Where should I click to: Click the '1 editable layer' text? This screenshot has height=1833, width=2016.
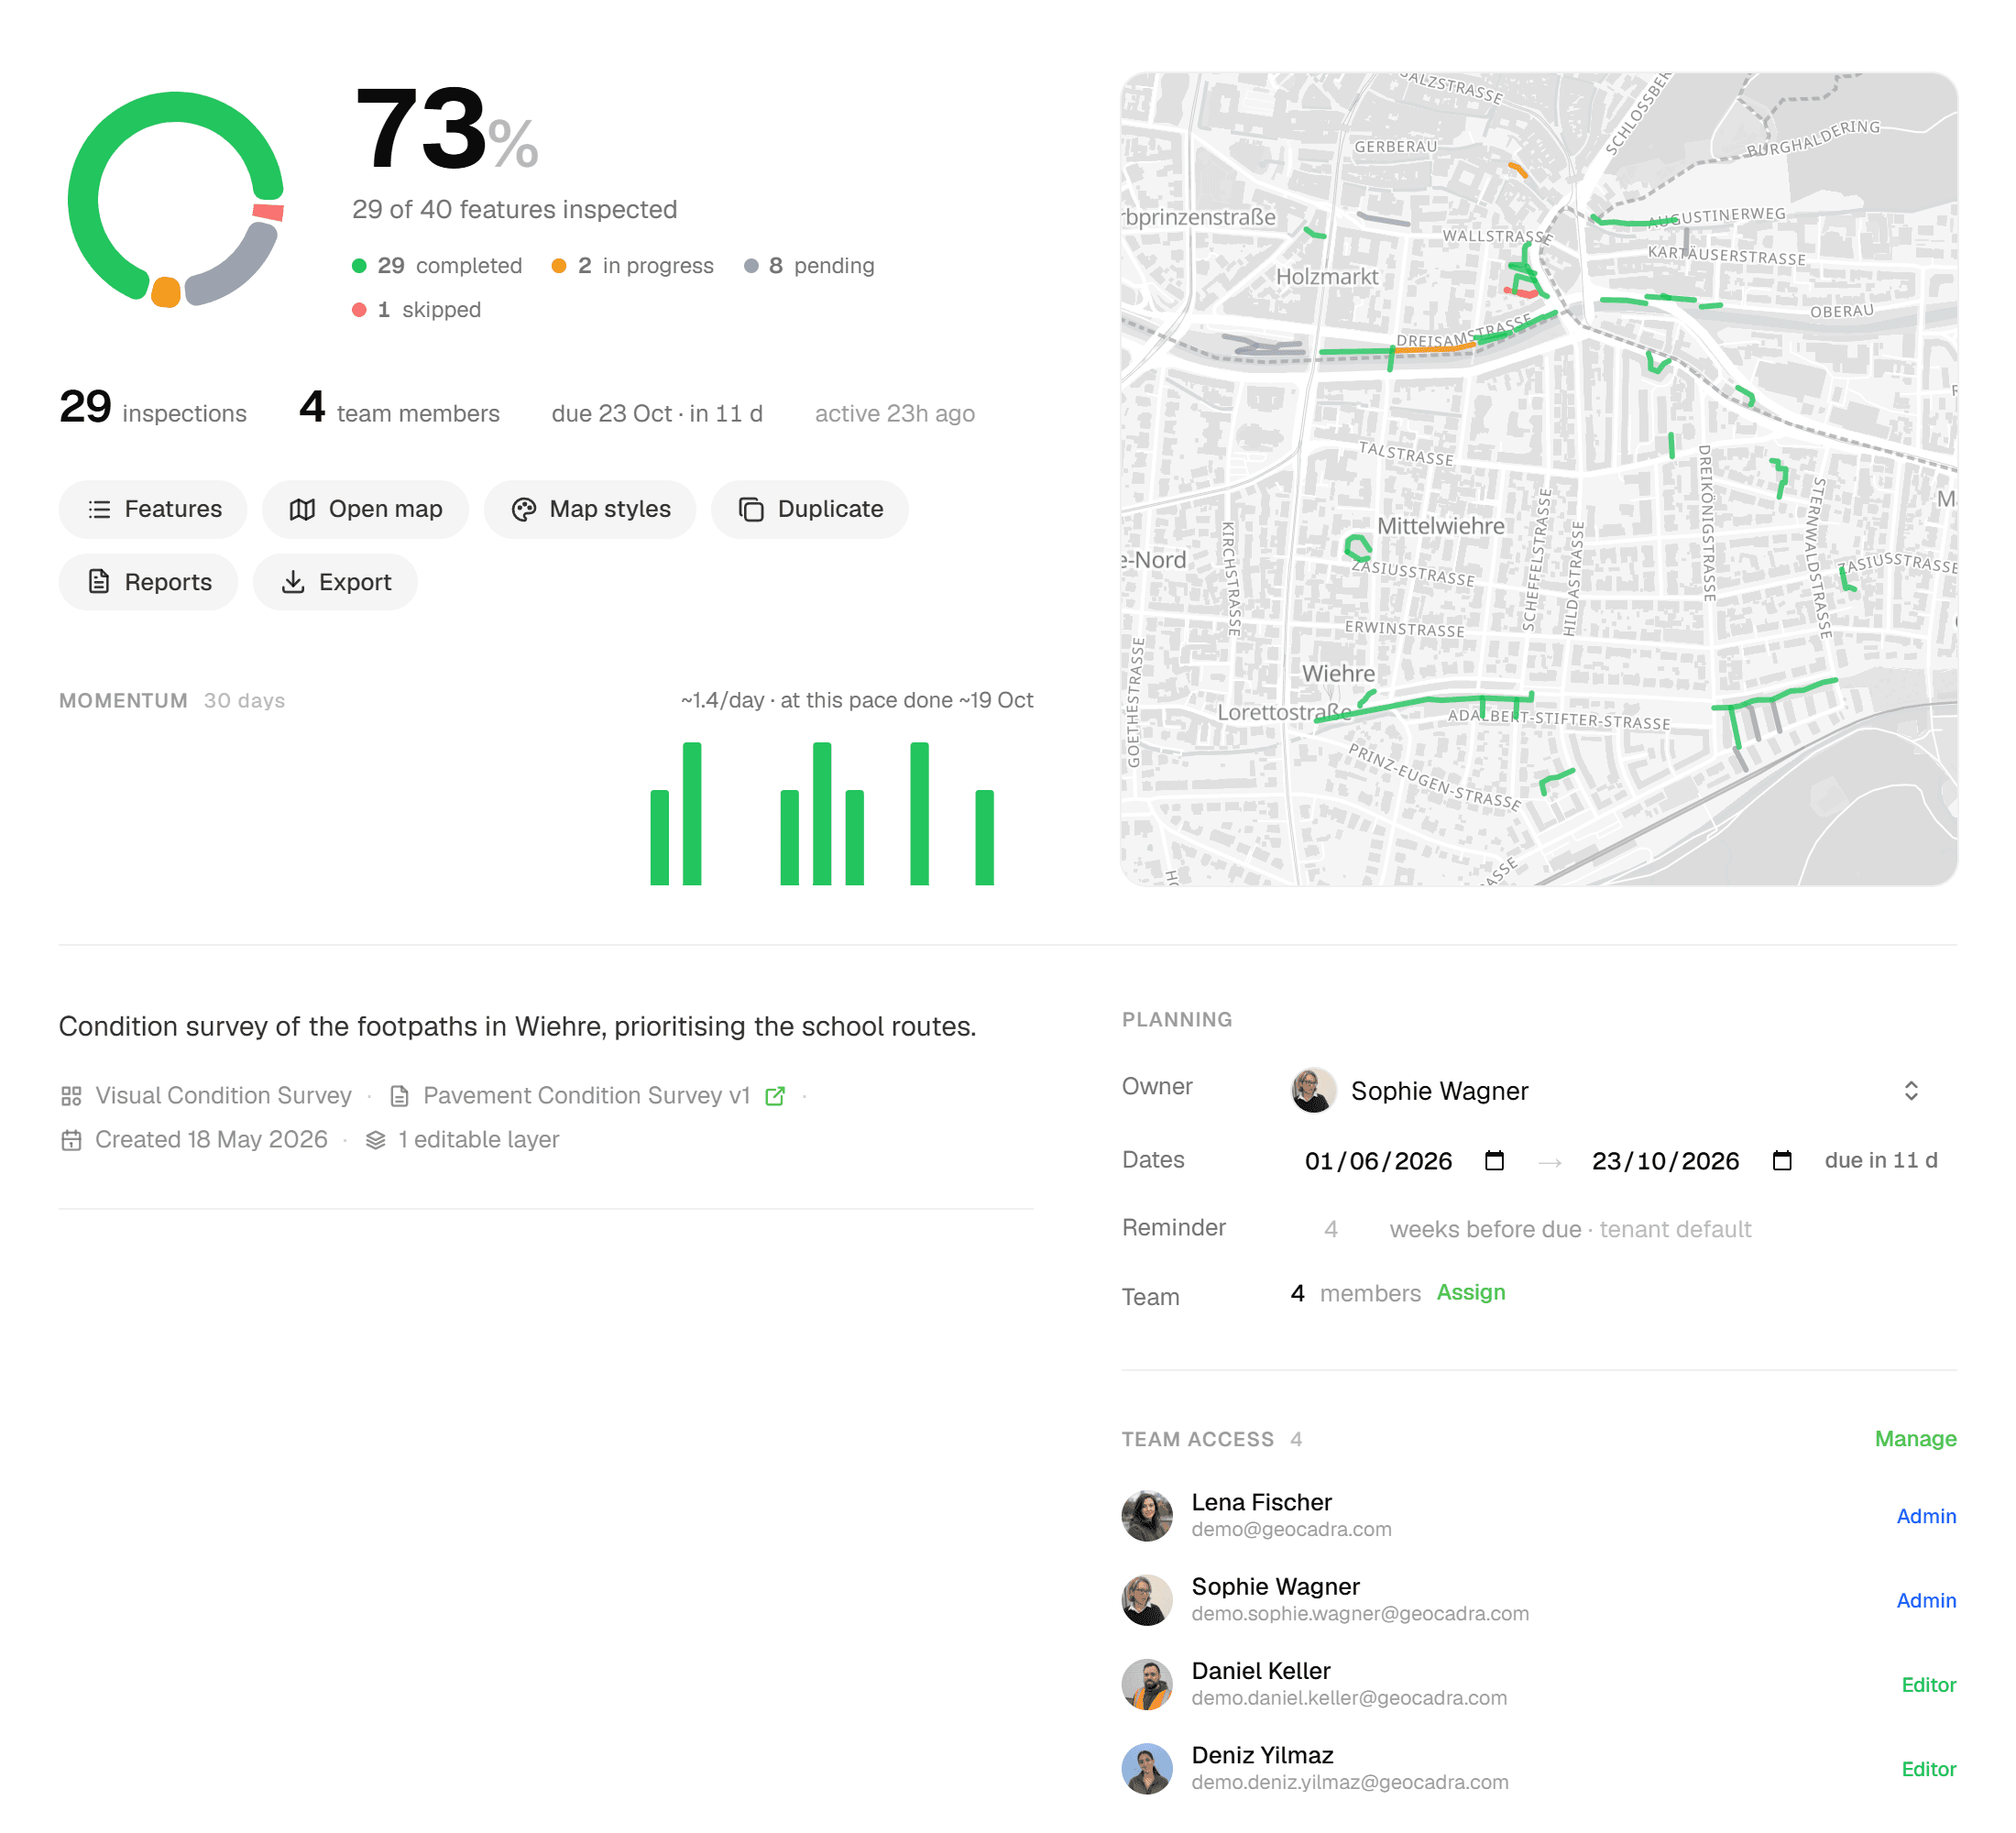[x=478, y=1140]
